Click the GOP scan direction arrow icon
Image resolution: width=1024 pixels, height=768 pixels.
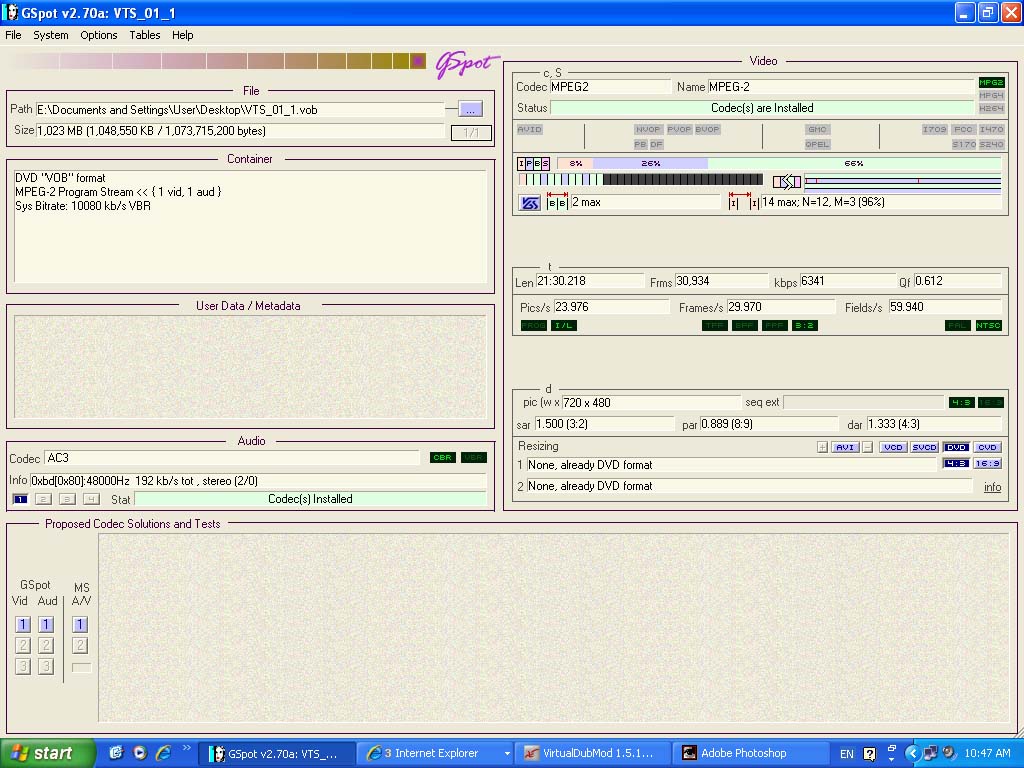[786, 182]
